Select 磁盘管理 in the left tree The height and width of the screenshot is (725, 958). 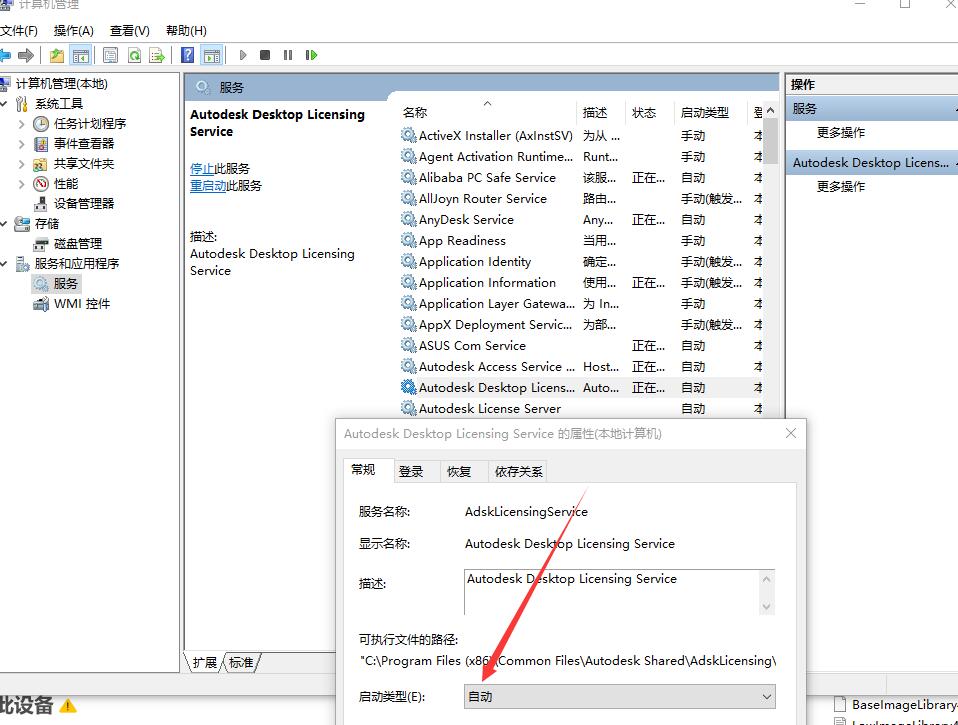[x=78, y=244]
